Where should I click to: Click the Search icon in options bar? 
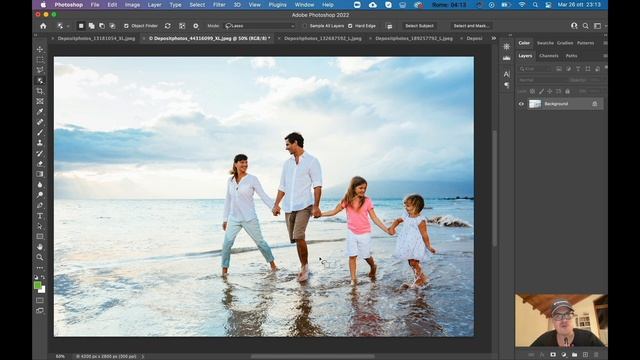585,26
